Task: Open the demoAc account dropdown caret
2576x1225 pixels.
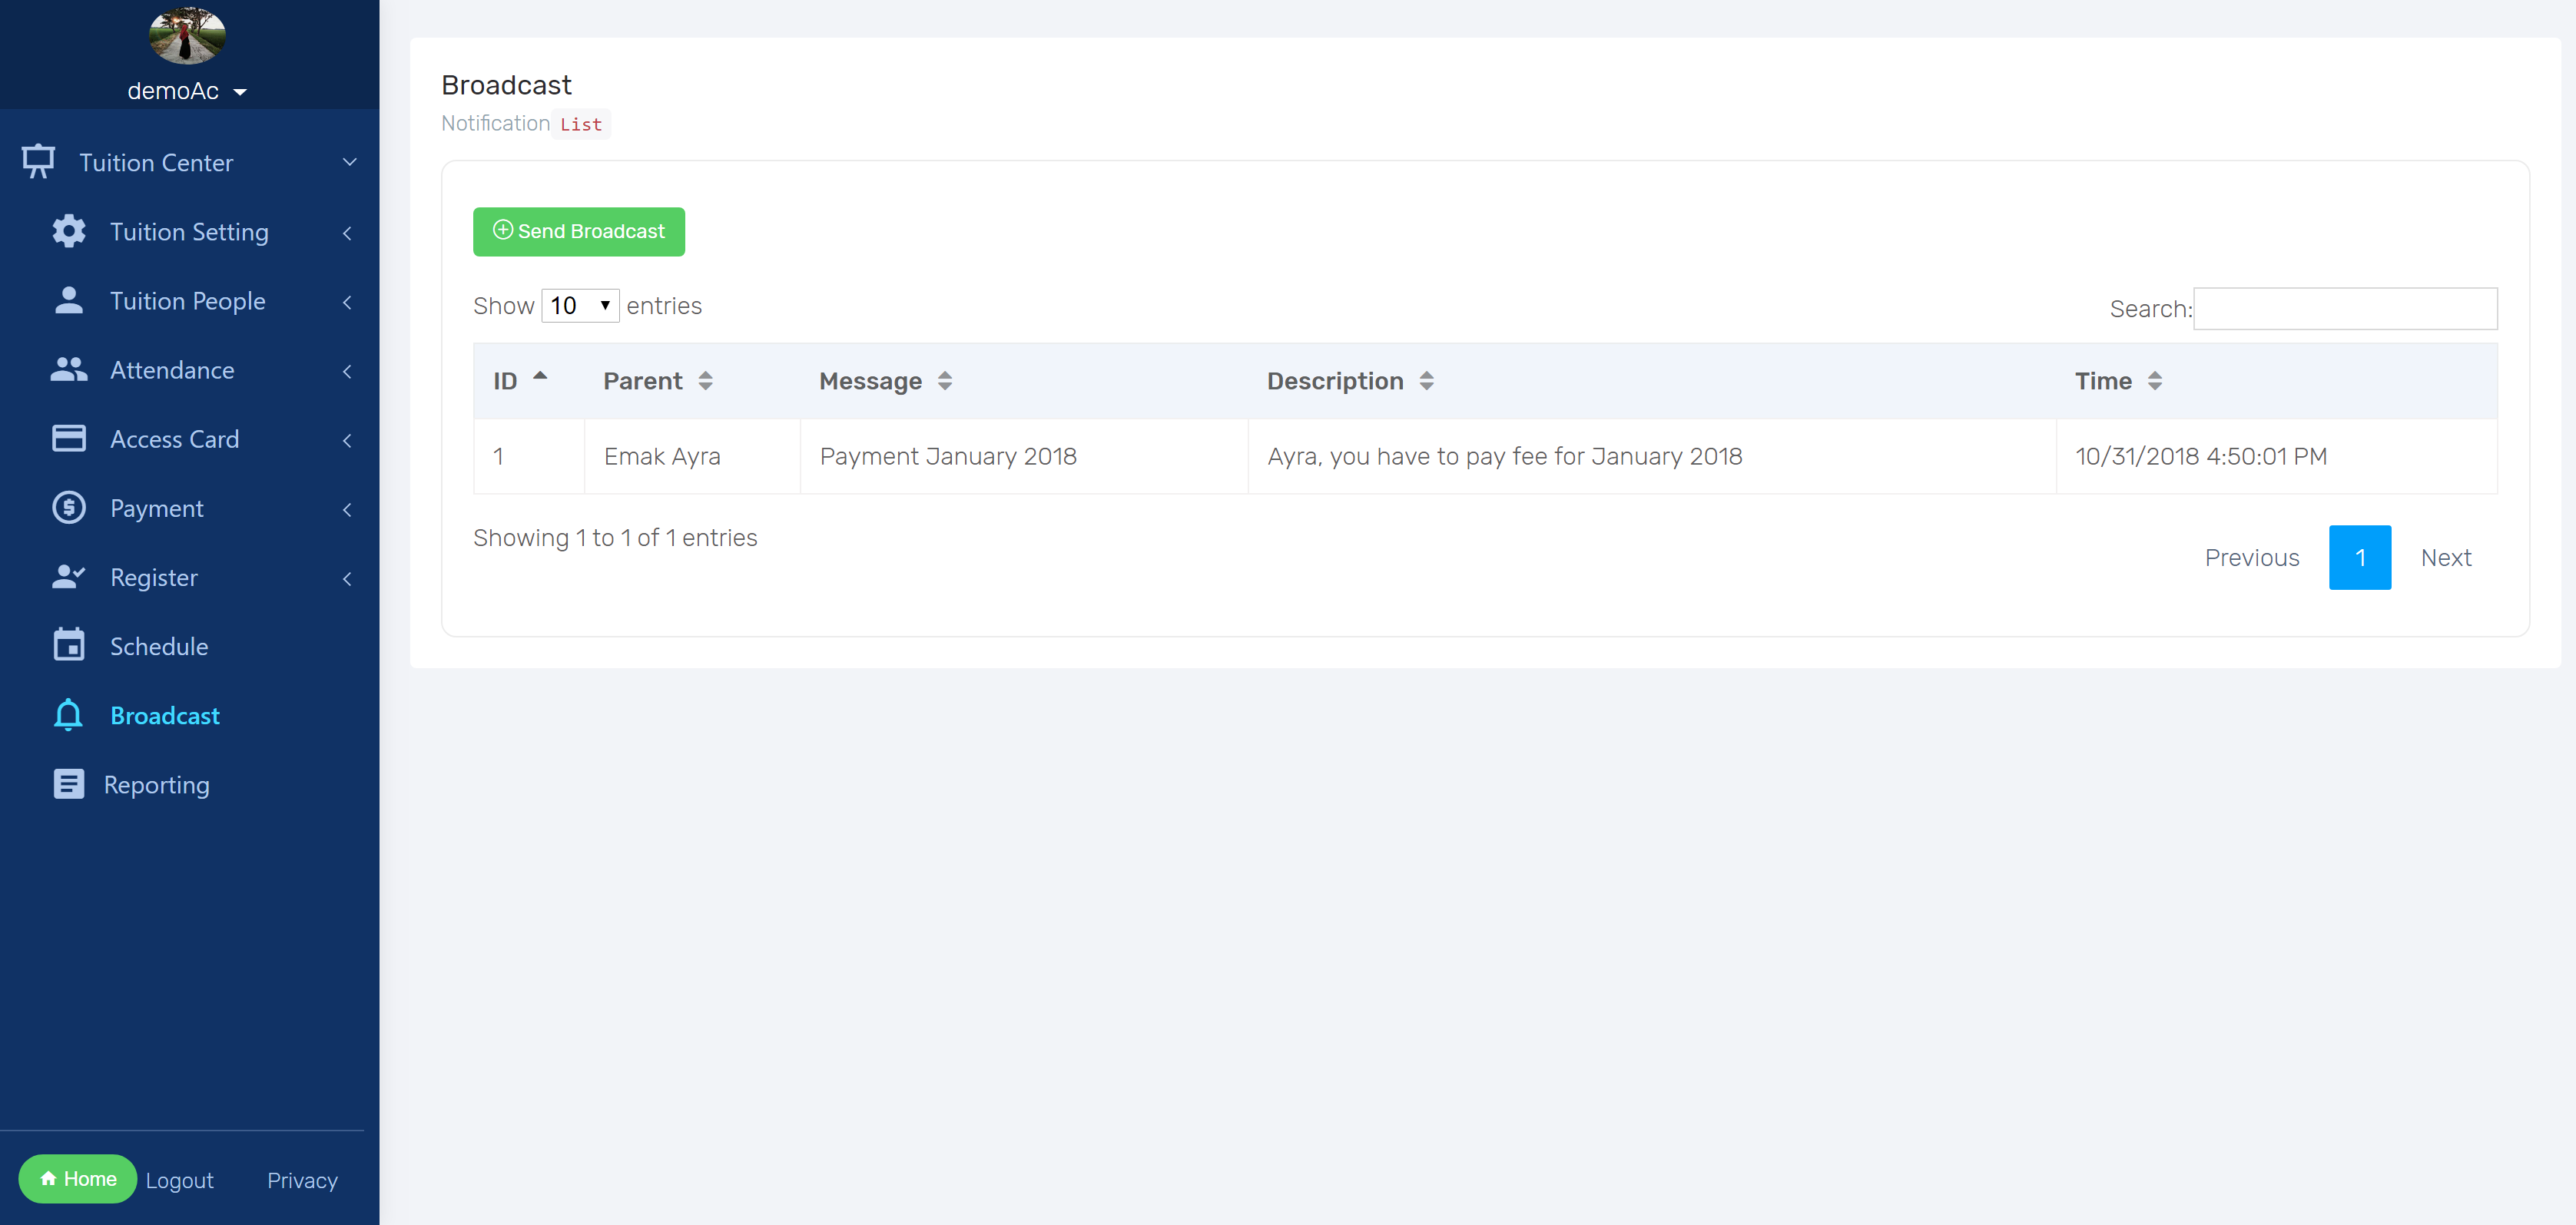Action: point(240,92)
